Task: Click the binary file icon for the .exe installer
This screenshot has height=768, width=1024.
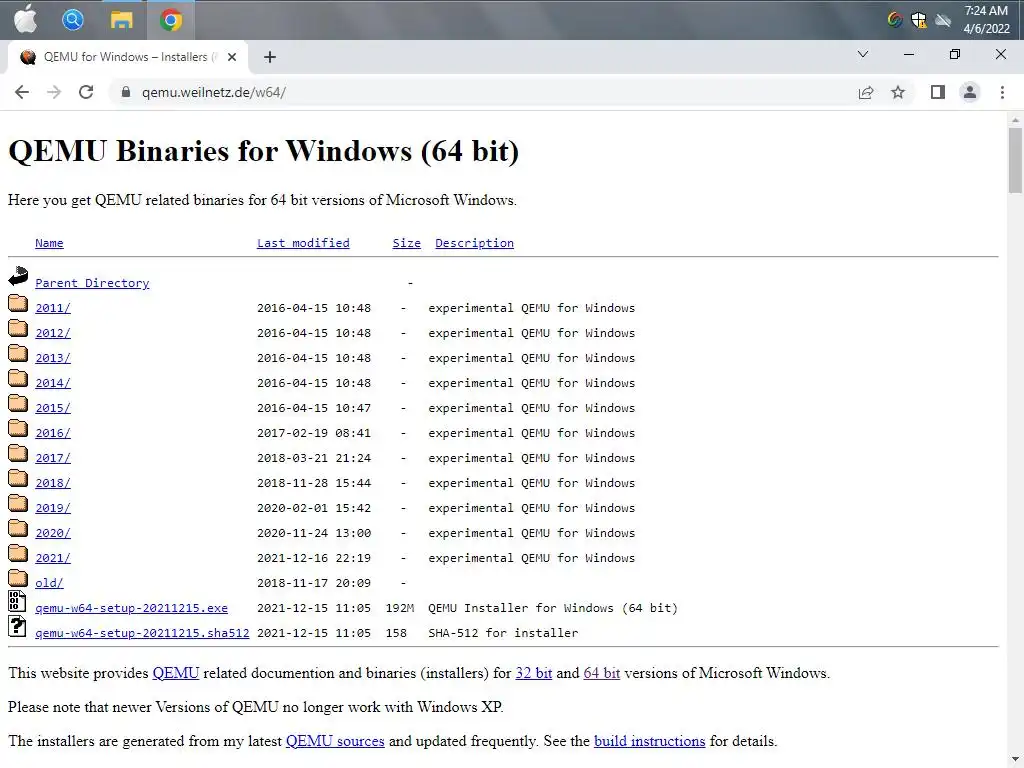Action: click(17, 601)
